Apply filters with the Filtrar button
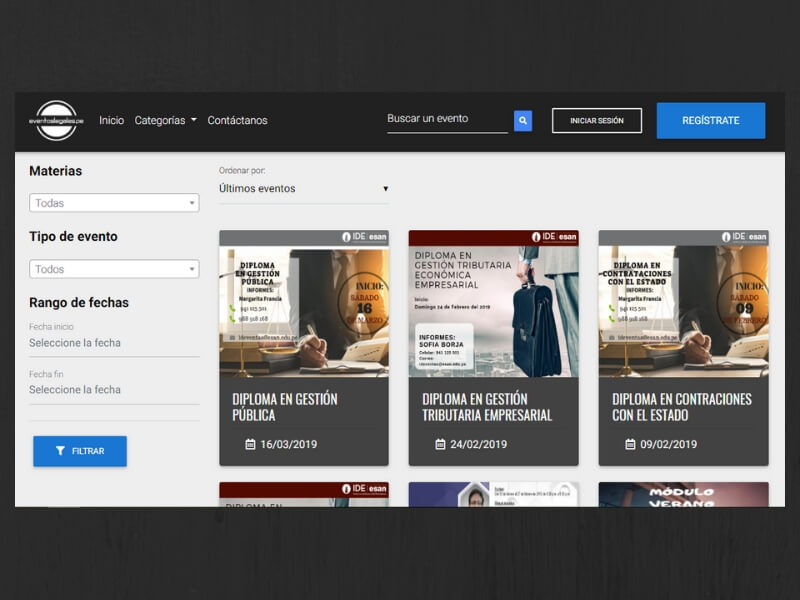800x600 pixels. tap(80, 451)
